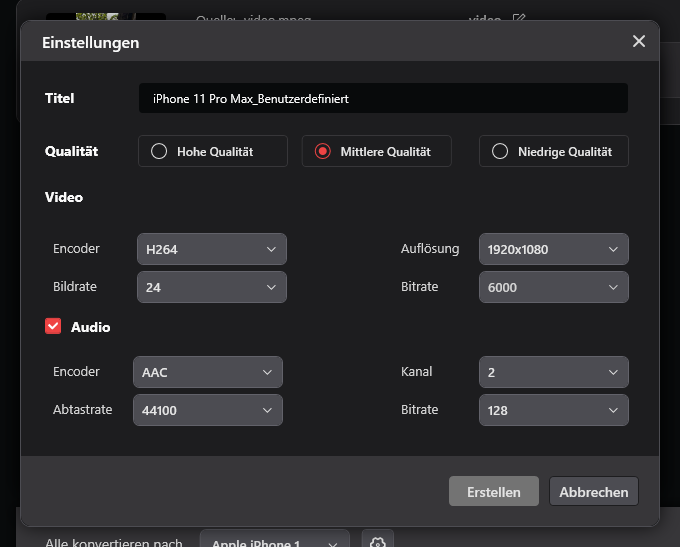Click the Bildrate label
680x547 pixels.
pyautogui.click(x=75, y=287)
